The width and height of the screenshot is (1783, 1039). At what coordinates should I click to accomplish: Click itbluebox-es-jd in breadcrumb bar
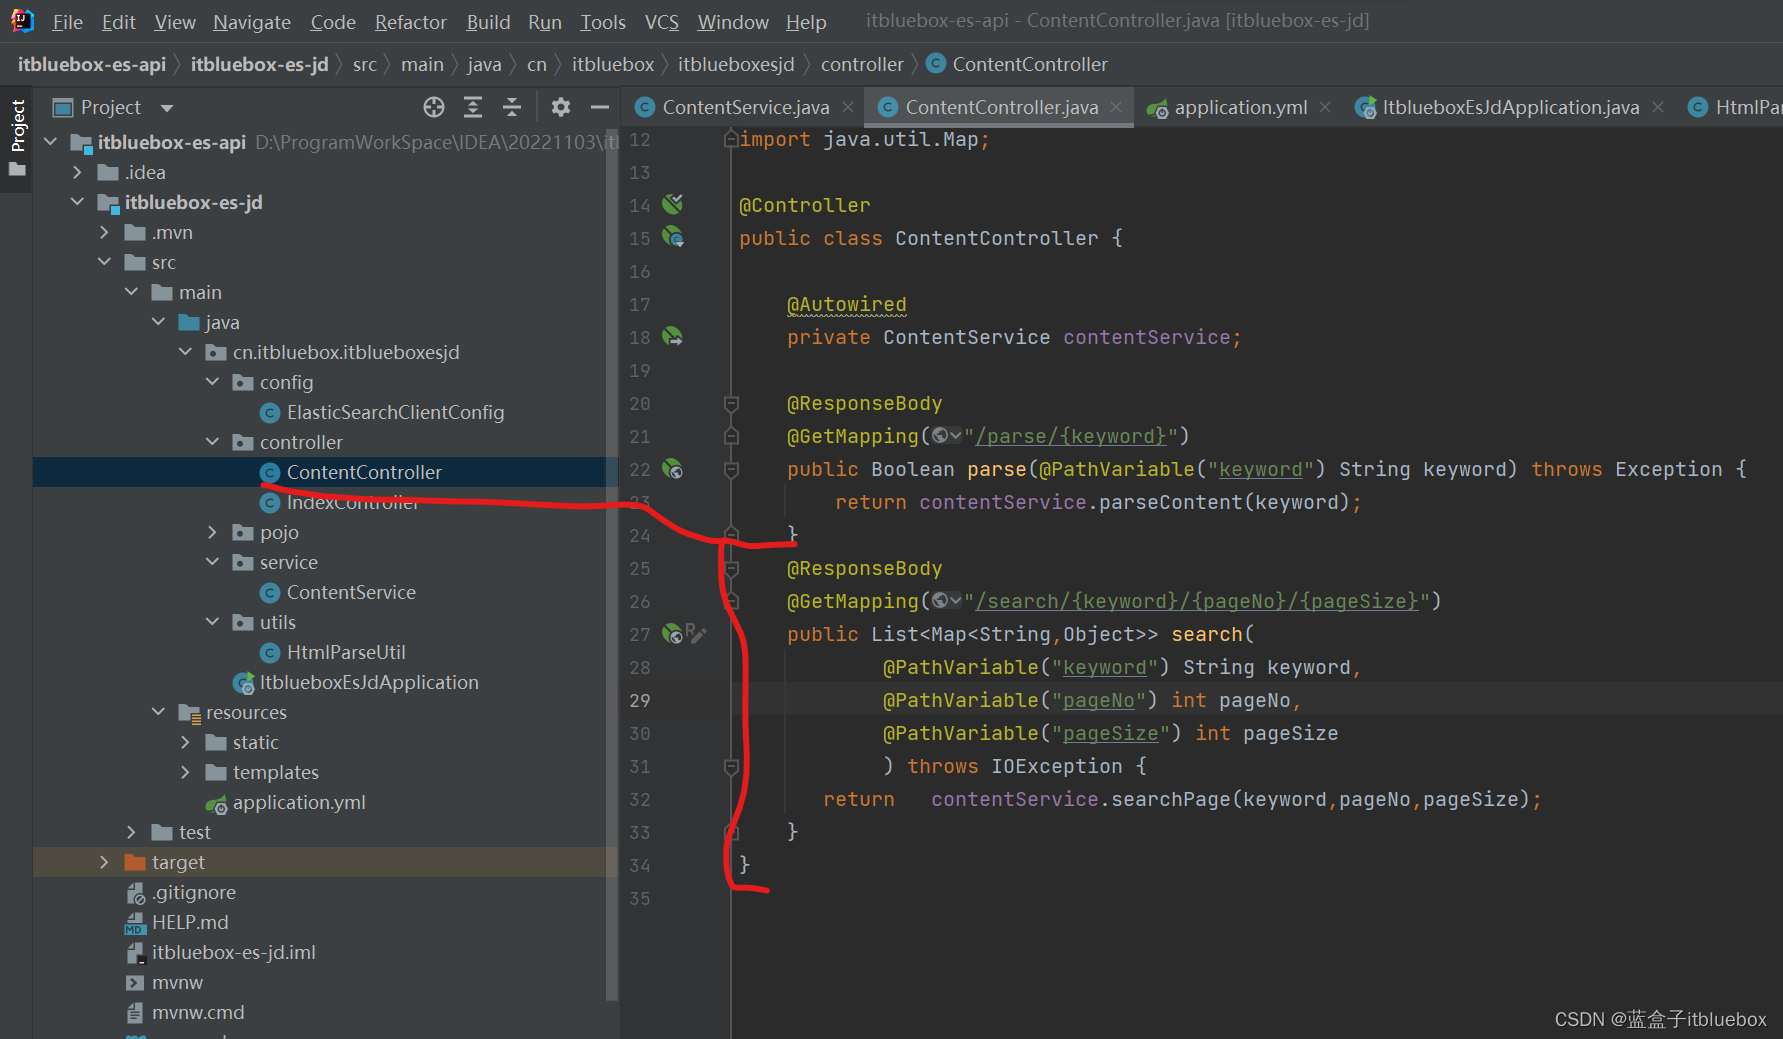[x=259, y=64]
